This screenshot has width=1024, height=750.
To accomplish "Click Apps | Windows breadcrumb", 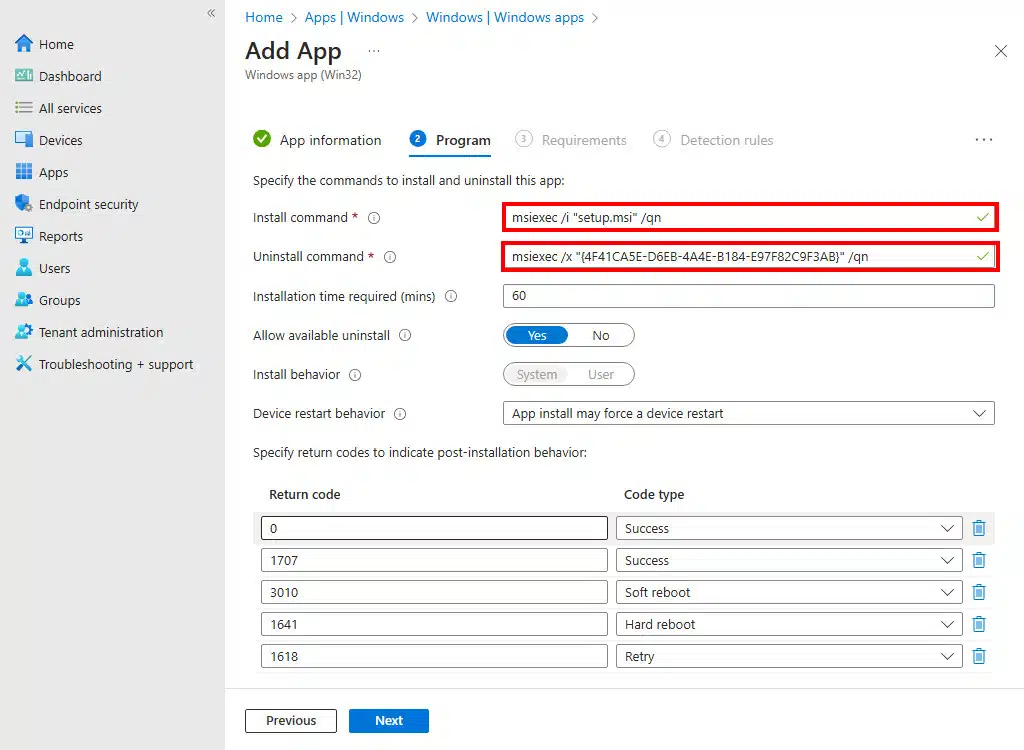I will pyautogui.click(x=354, y=18).
